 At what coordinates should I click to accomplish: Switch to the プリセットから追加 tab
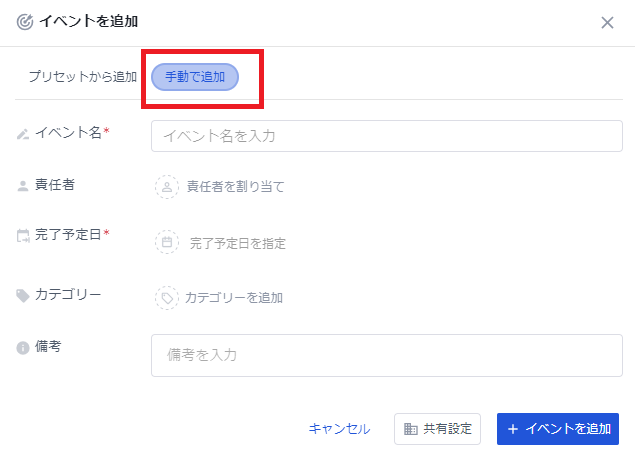pyautogui.click(x=82, y=77)
